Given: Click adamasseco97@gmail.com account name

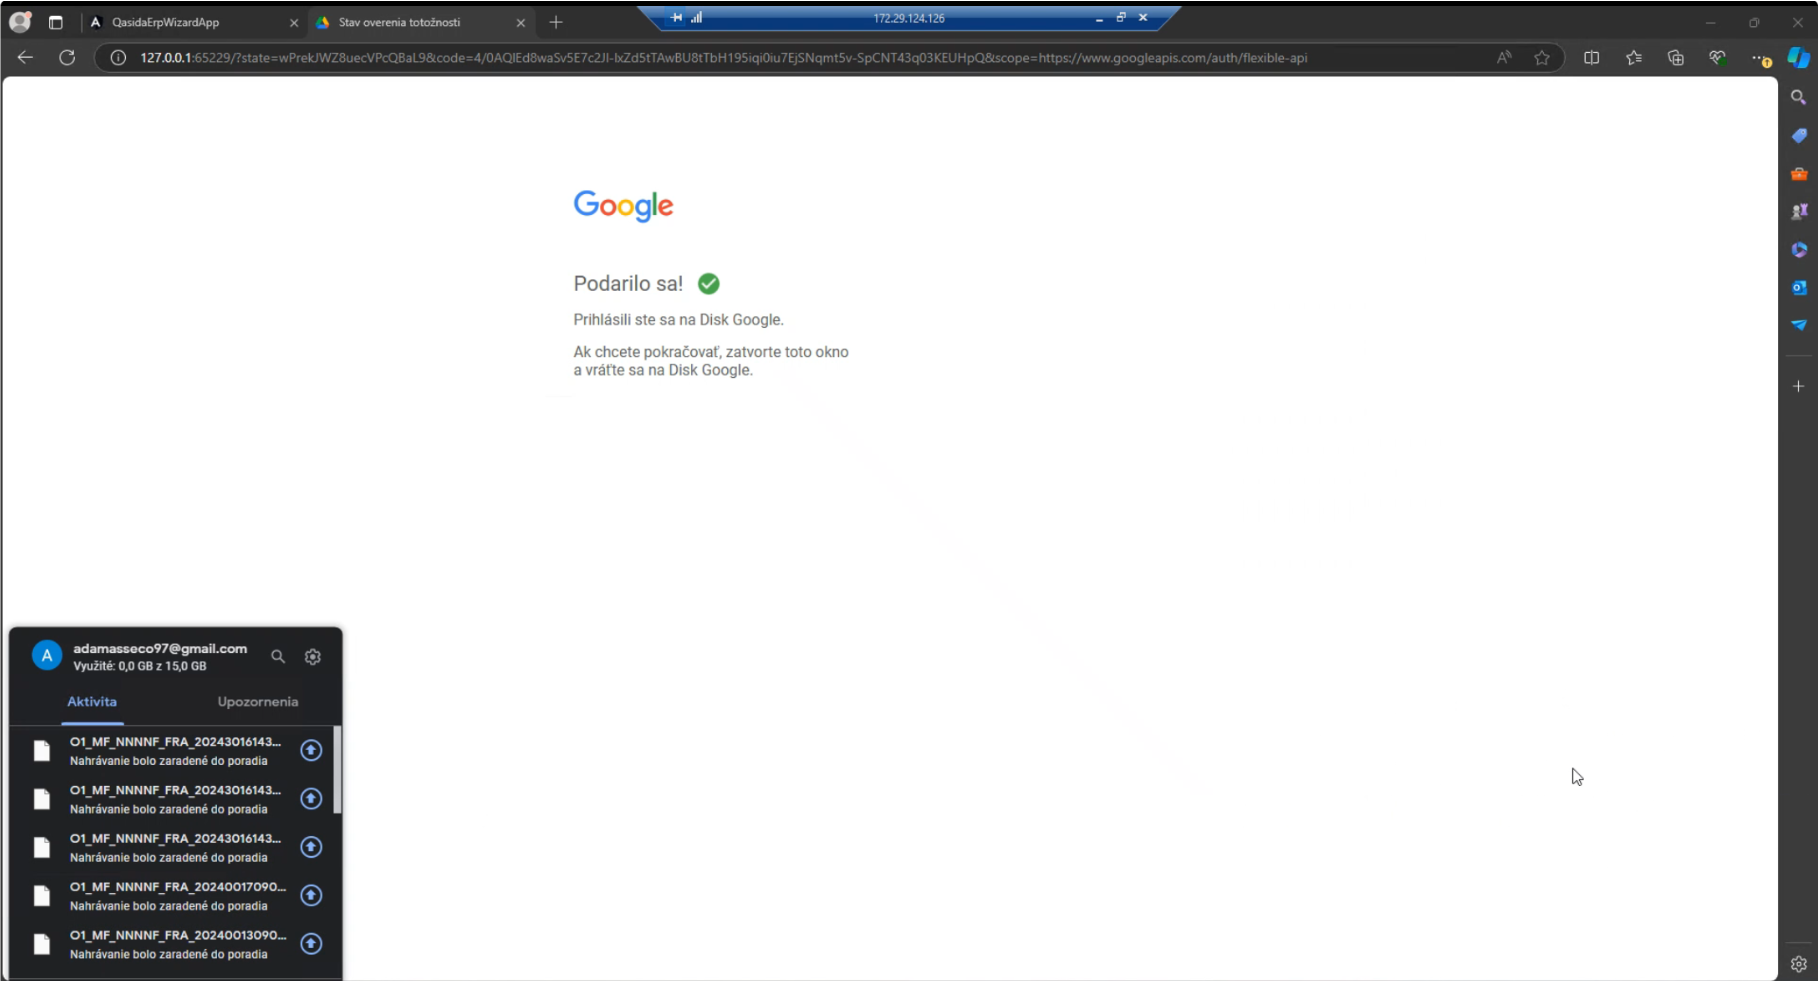Looking at the screenshot, I should [160, 648].
